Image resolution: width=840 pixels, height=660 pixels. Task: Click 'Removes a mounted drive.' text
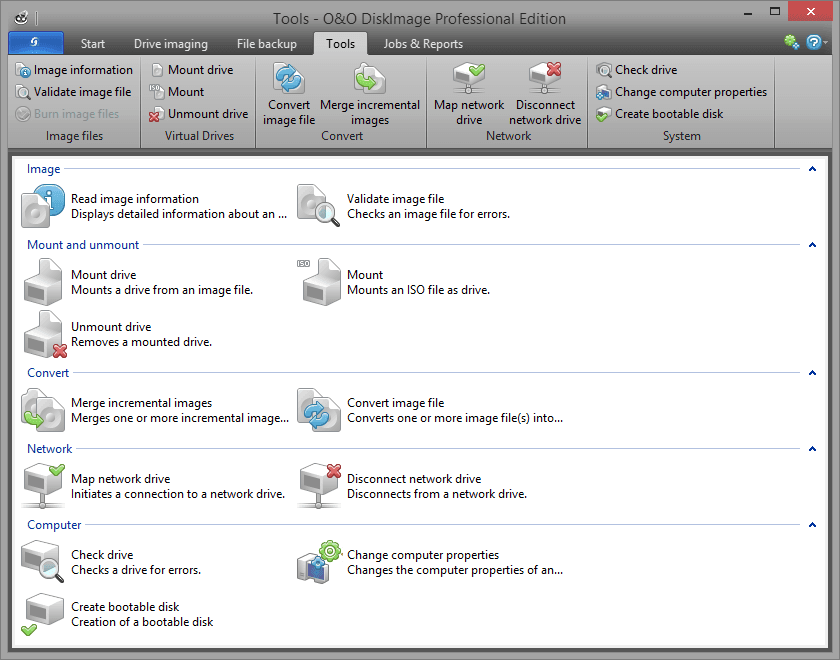coord(141,342)
